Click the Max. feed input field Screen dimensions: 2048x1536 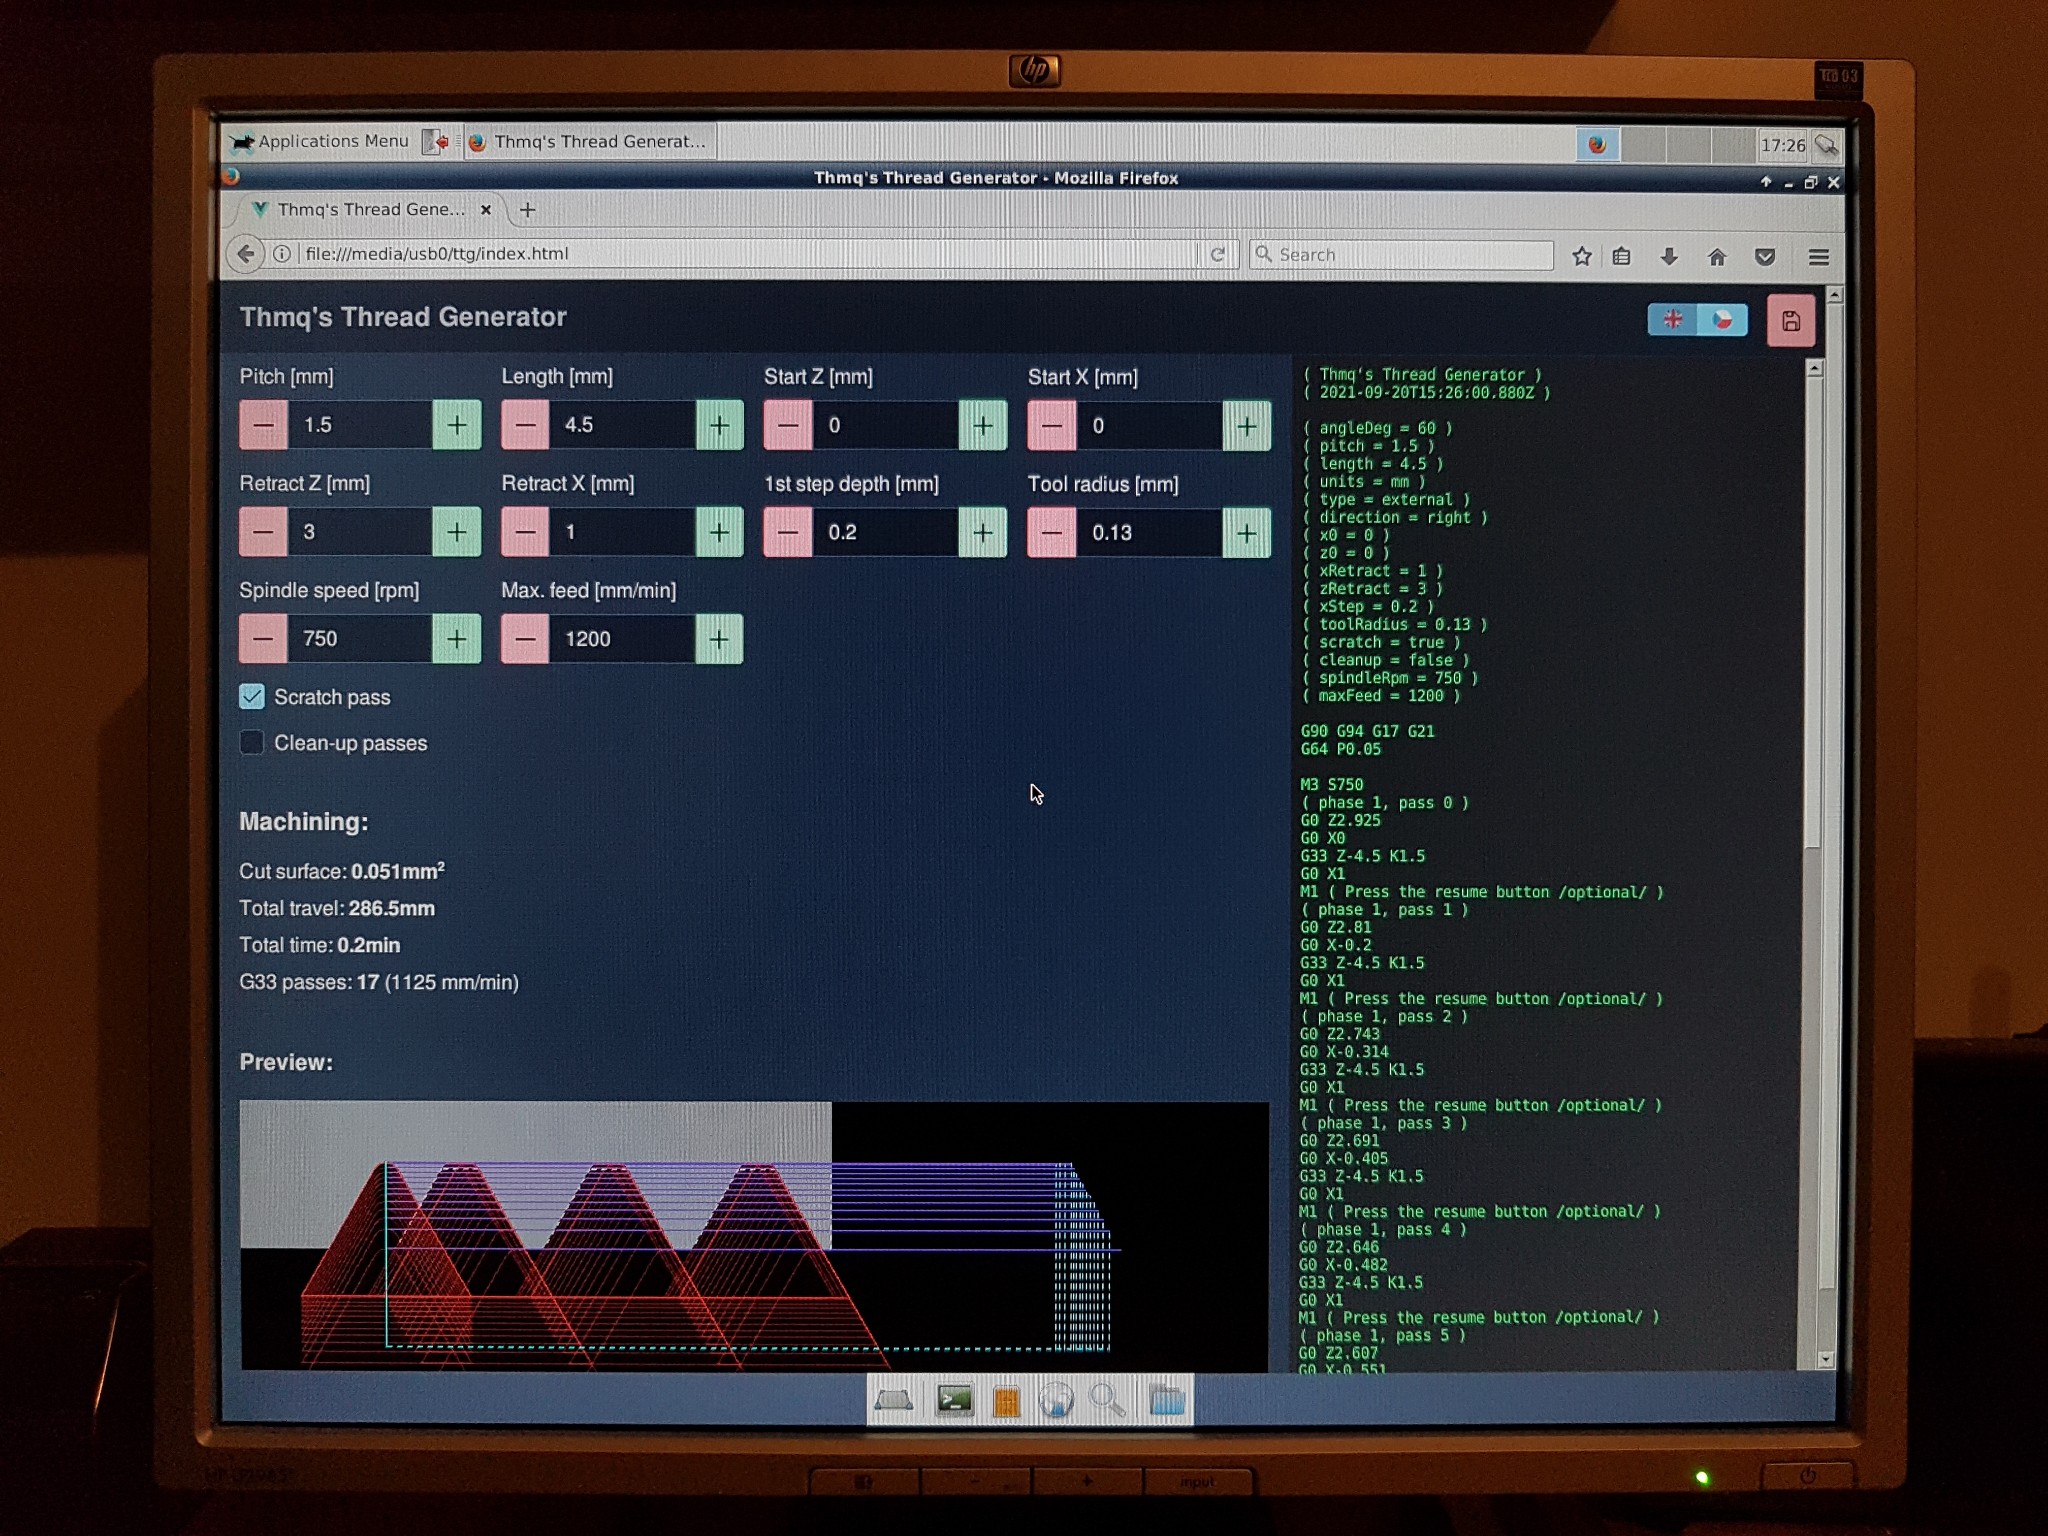tap(622, 639)
